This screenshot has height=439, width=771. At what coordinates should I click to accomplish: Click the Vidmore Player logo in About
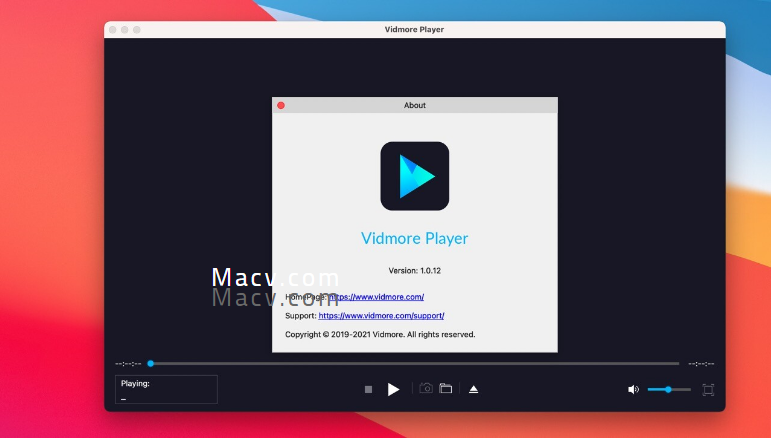click(415, 176)
